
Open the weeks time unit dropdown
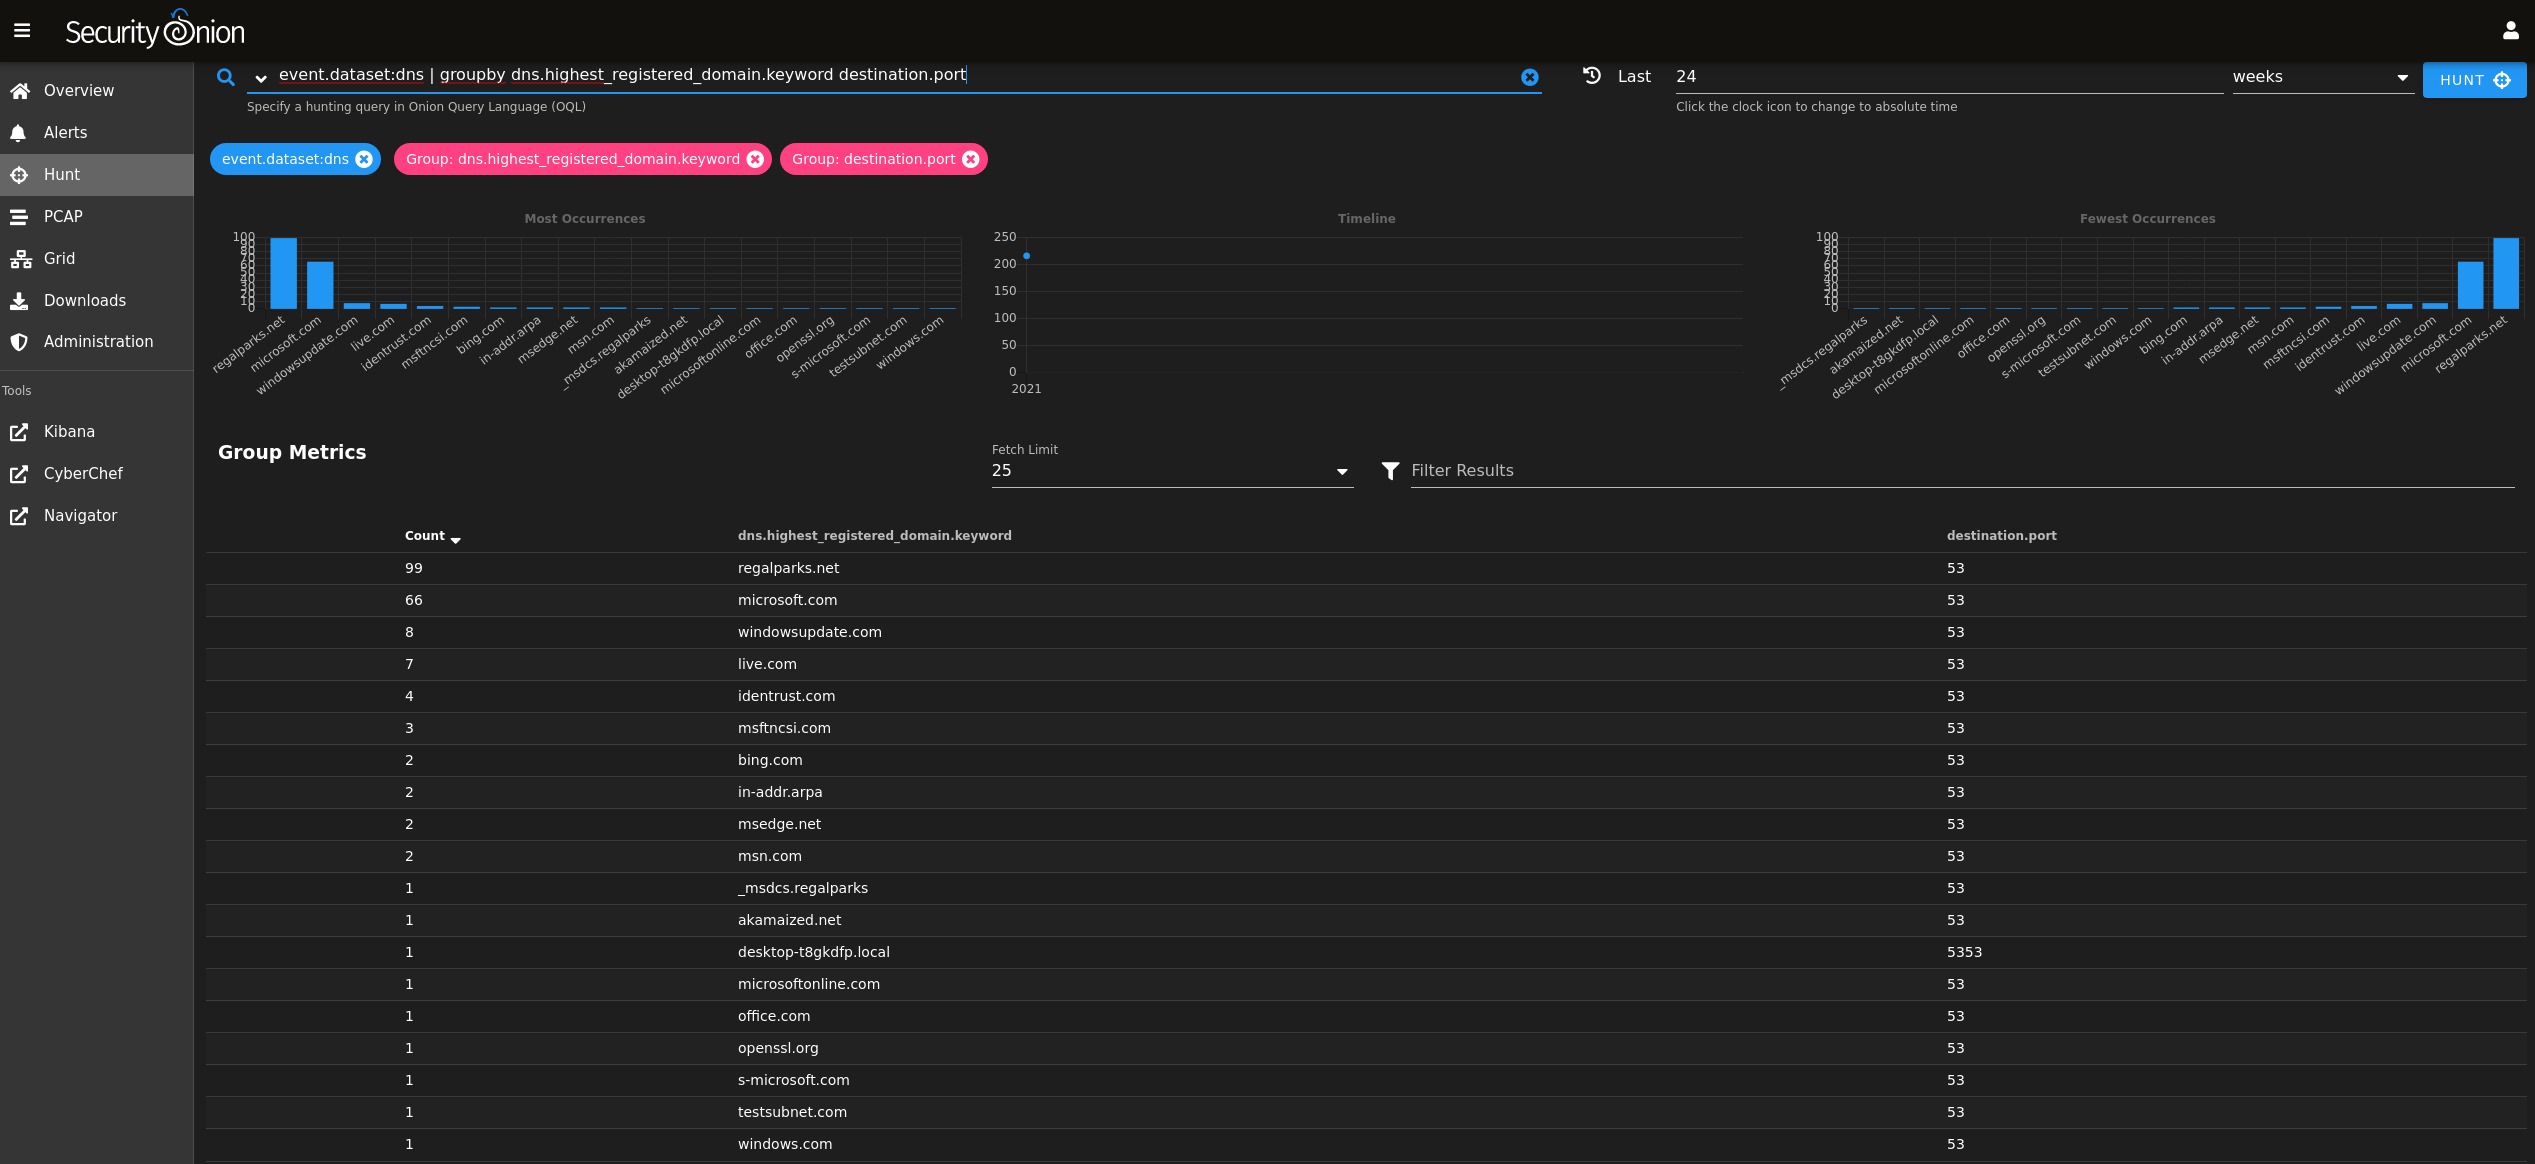[2322, 77]
